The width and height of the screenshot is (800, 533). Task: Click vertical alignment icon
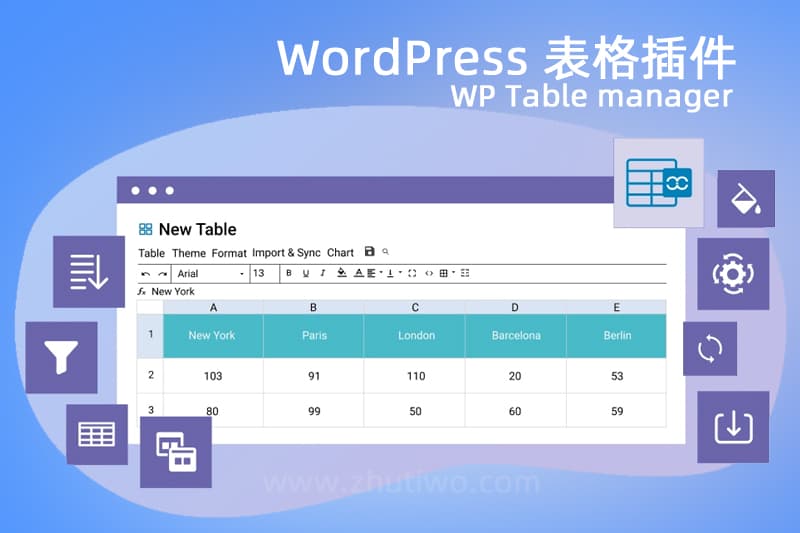[390, 273]
